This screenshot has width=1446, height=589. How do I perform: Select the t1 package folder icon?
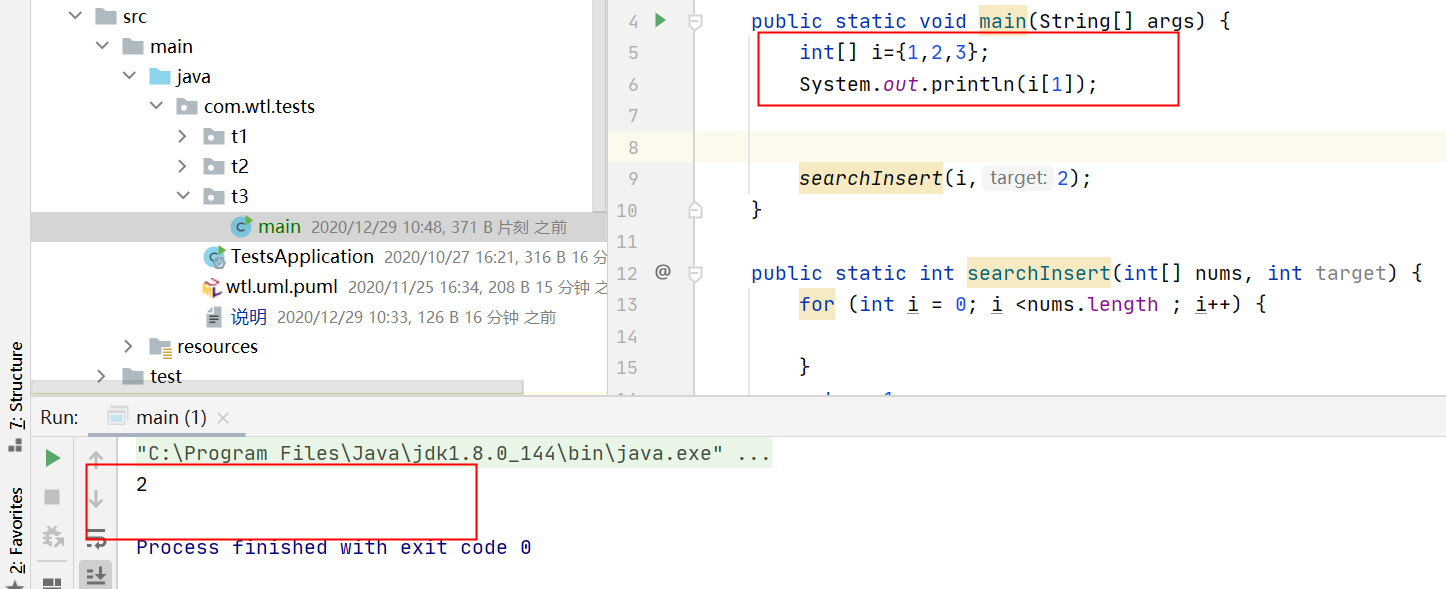[213, 137]
